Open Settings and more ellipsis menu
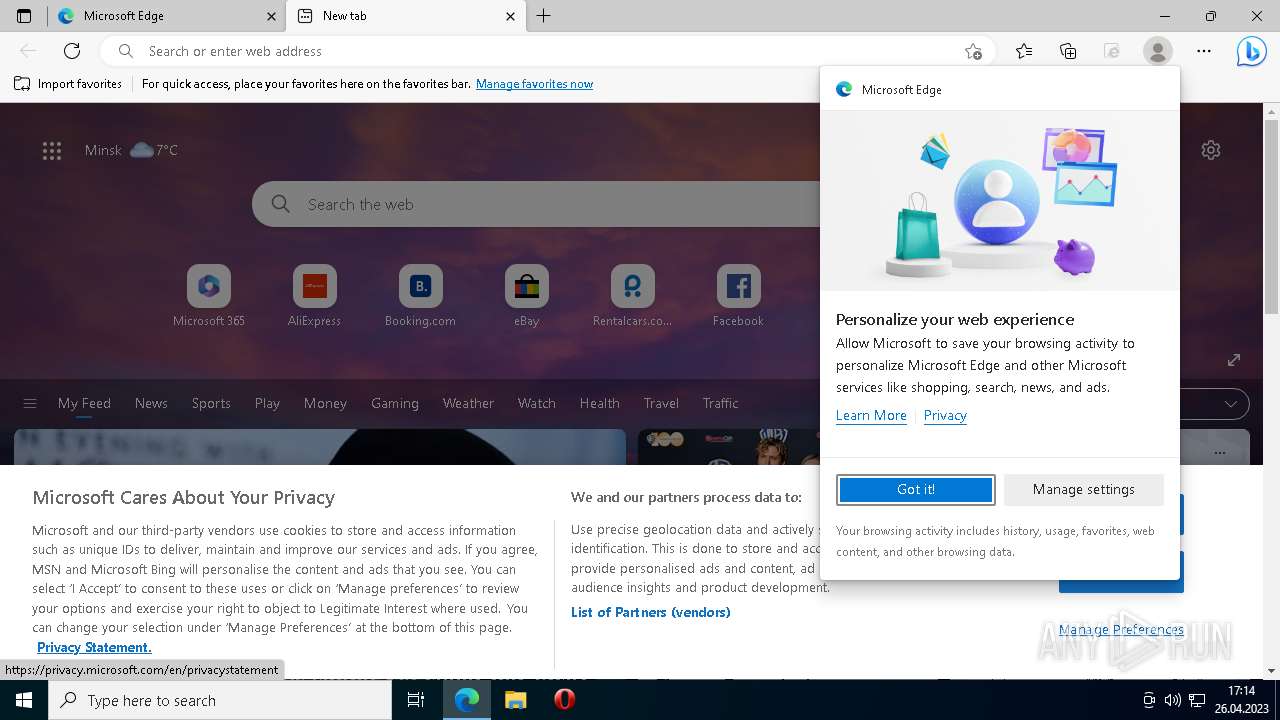Image resolution: width=1280 pixels, height=720 pixels. click(1204, 51)
